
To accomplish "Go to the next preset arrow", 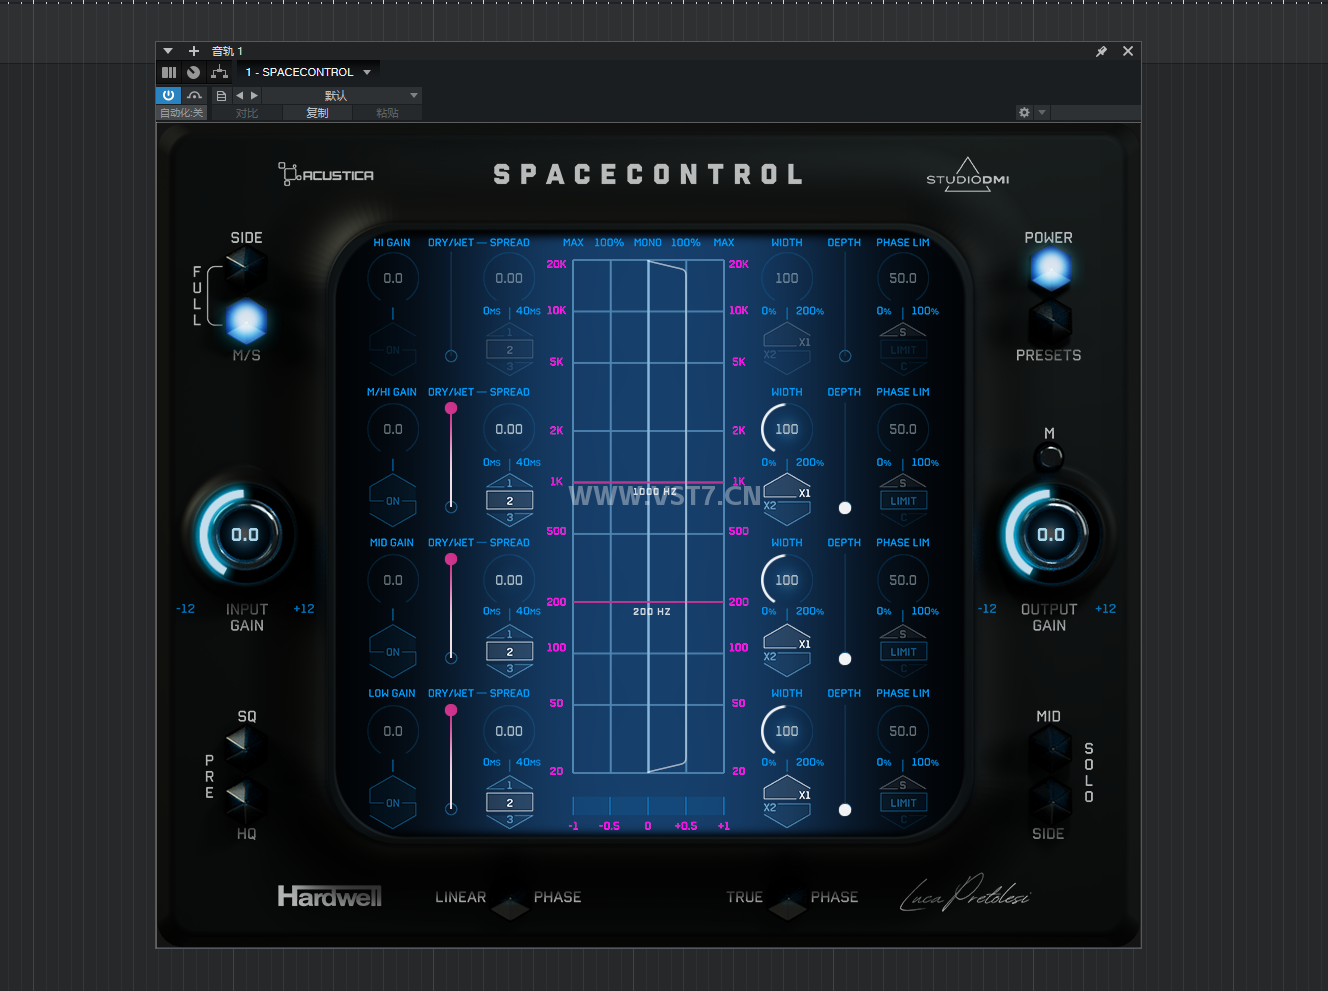I will point(254,96).
